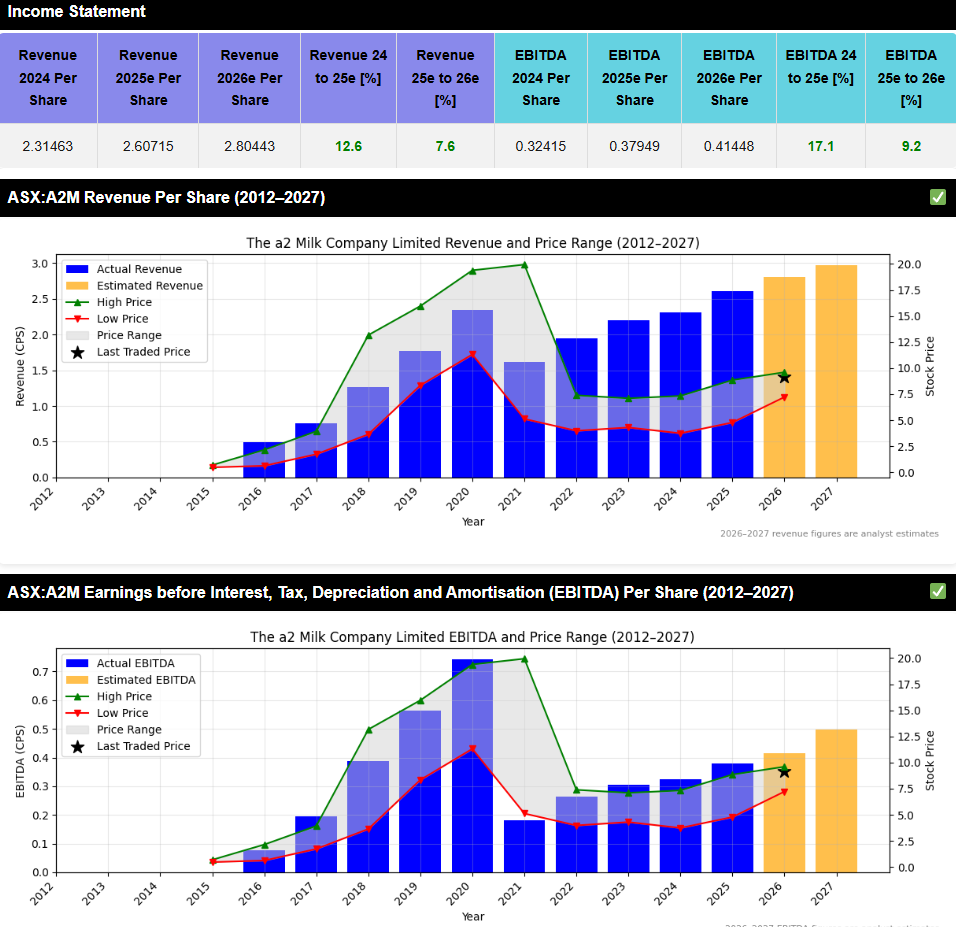
Task: Click the Low Price red triangle in the revenue legend
Action: pyautogui.click(x=77, y=319)
